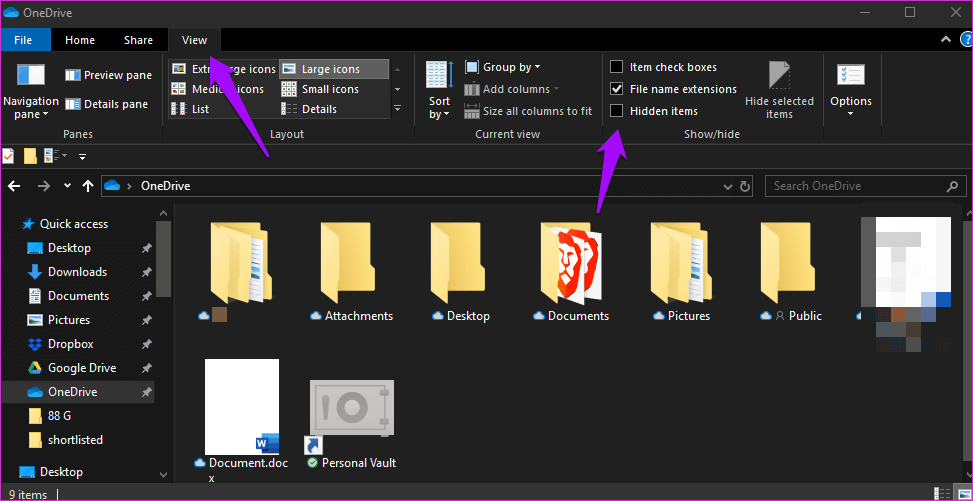The width and height of the screenshot is (973, 501).
Task: Go forward with the Forward arrow
Action: (x=43, y=186)
